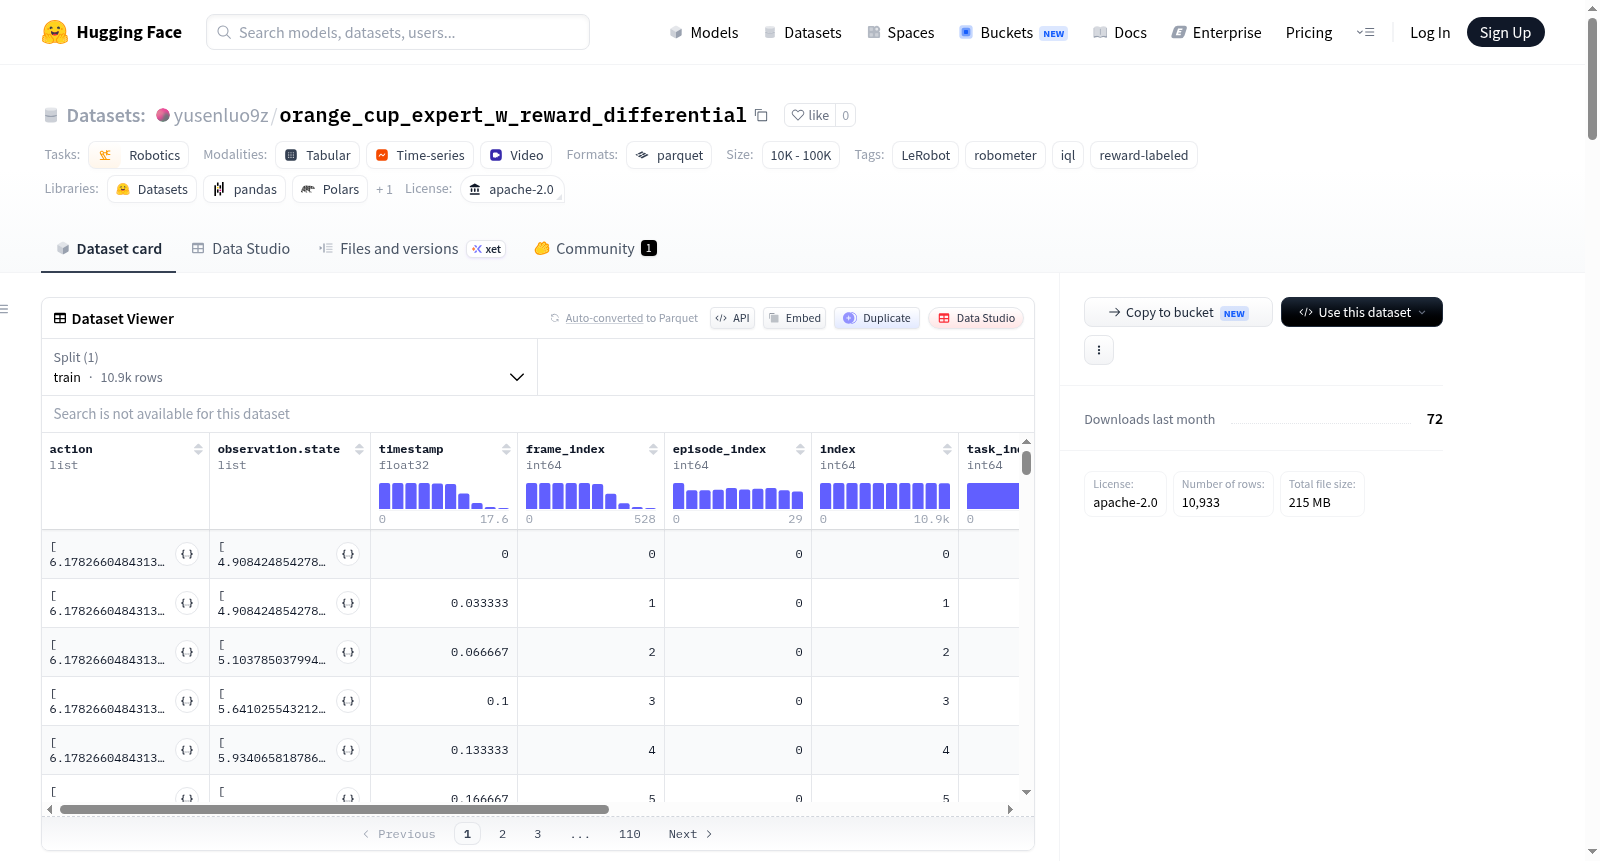Go to the Next page of rows
This screenshot has height=861, width=1600.
[690, 834]
